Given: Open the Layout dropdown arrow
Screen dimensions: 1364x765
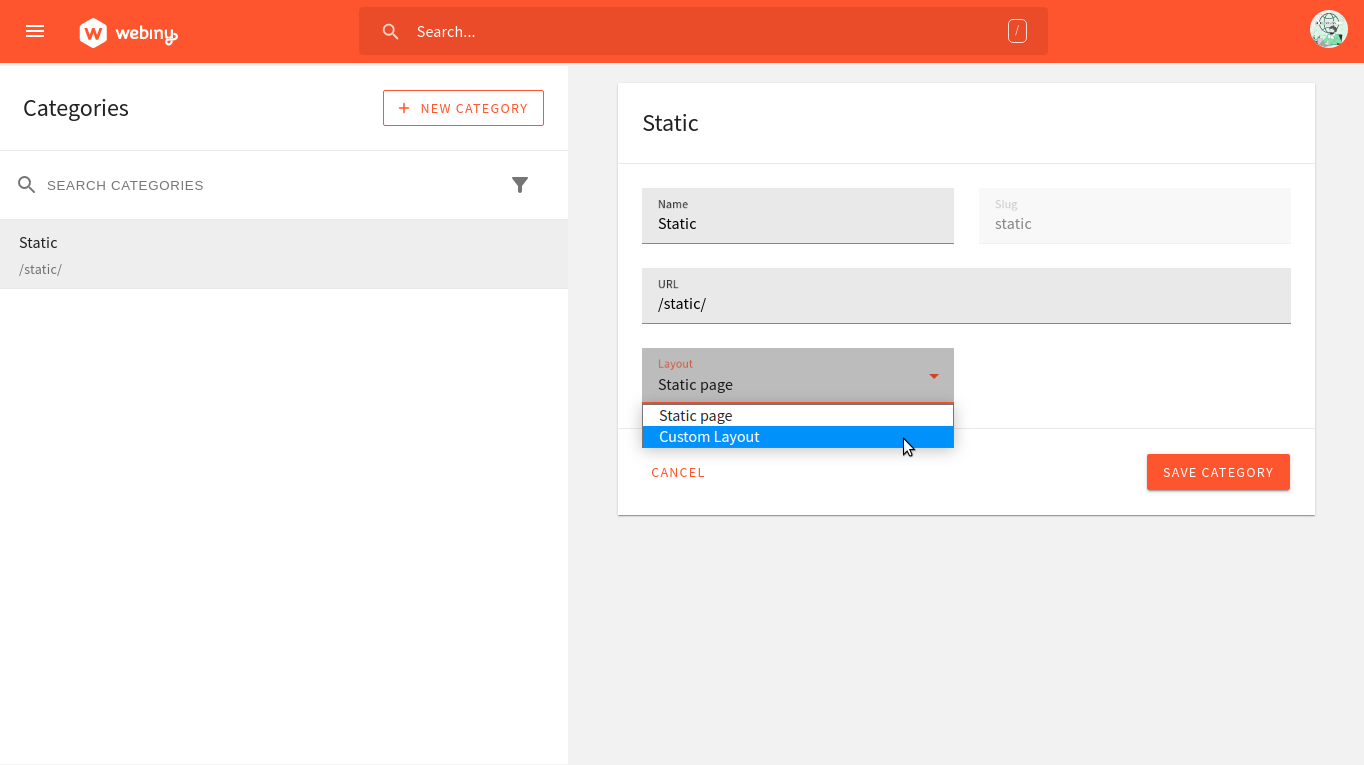Looking at the screenshot, I should 934,376.
